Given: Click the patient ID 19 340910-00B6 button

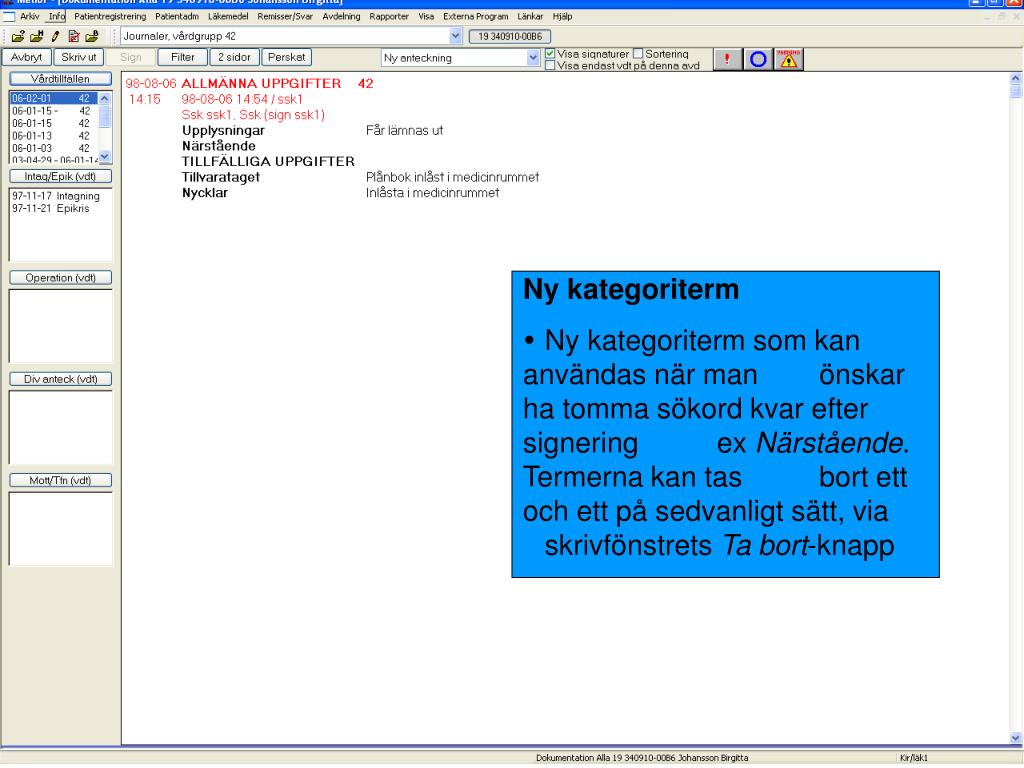Looking at the screenshot, I should click(509, 37).
